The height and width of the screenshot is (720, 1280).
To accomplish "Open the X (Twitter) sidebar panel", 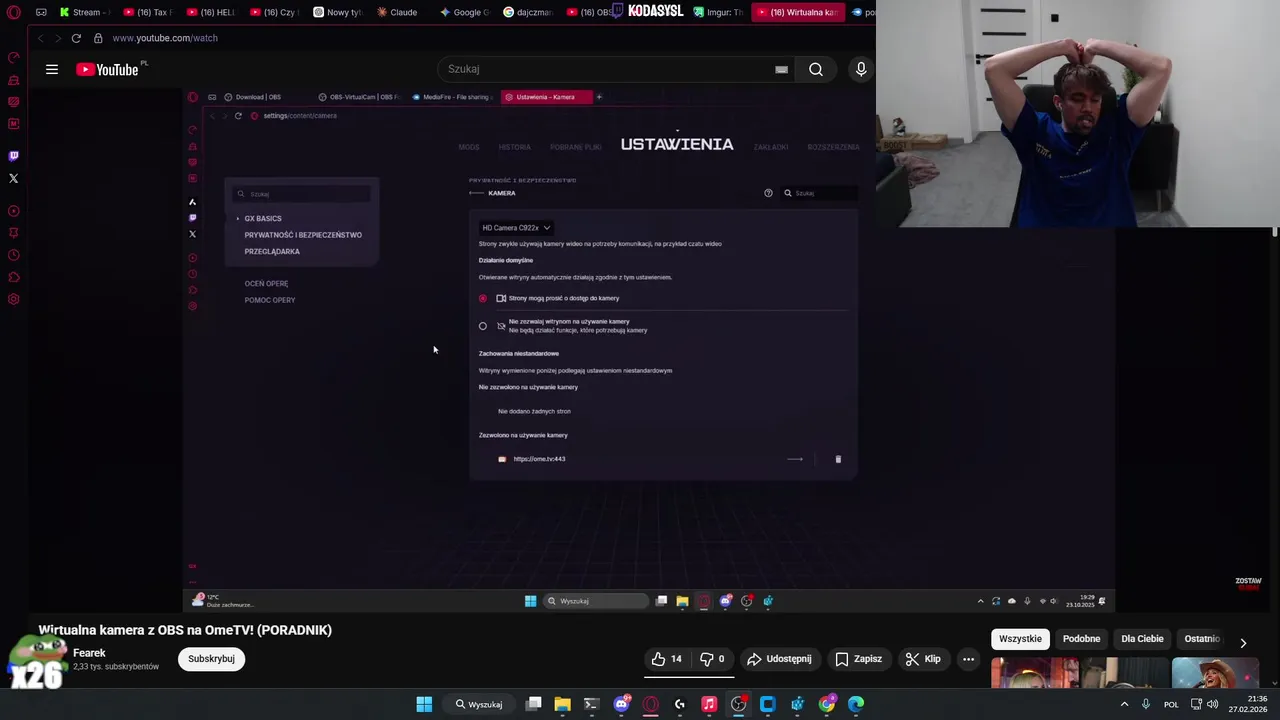I will 14,178.
